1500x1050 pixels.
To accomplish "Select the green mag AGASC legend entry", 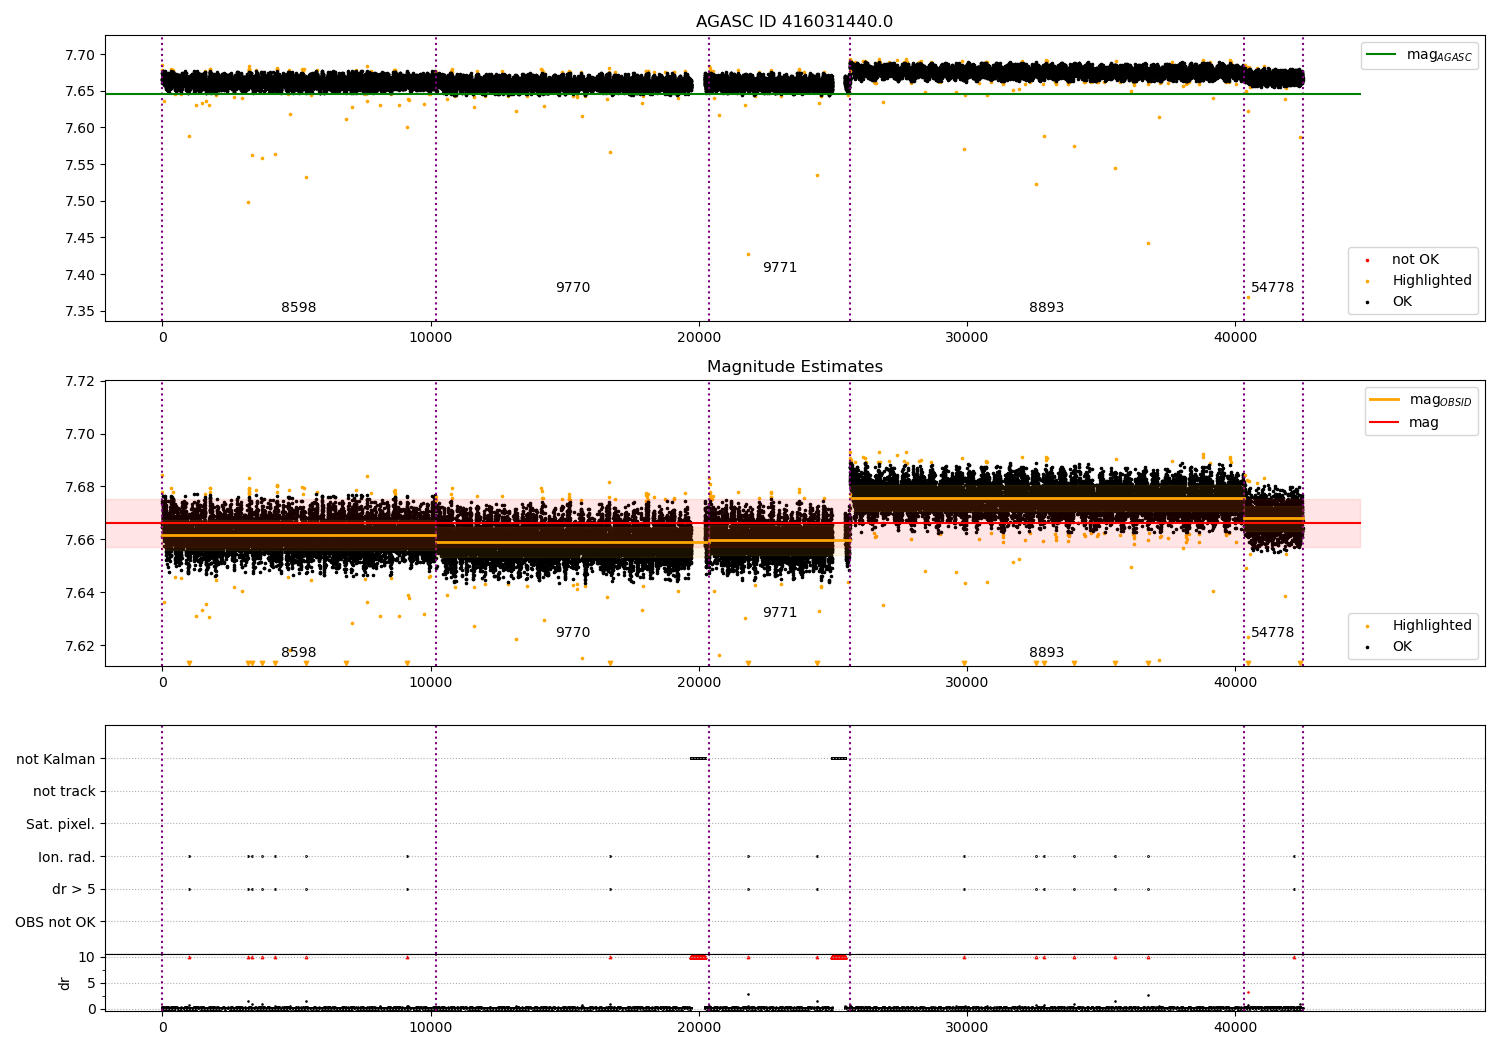I will pos(1420,55).
